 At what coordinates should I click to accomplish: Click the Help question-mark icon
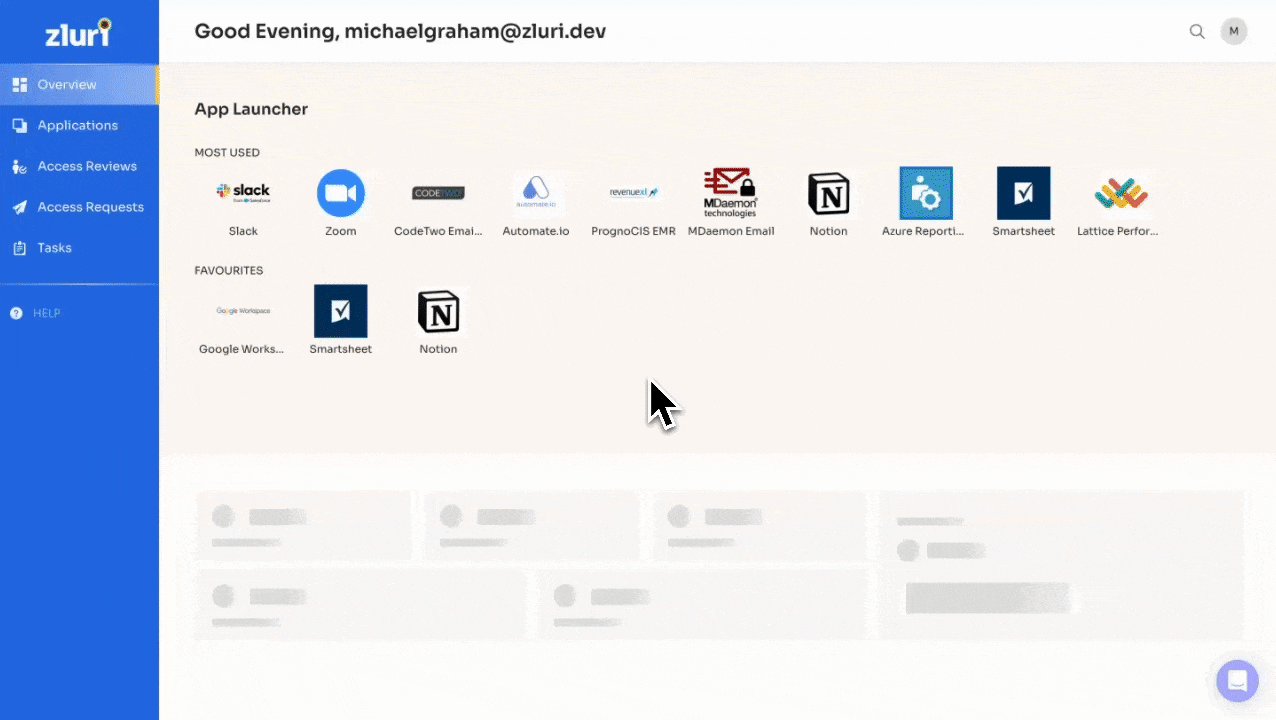click(x=16, y=313)
